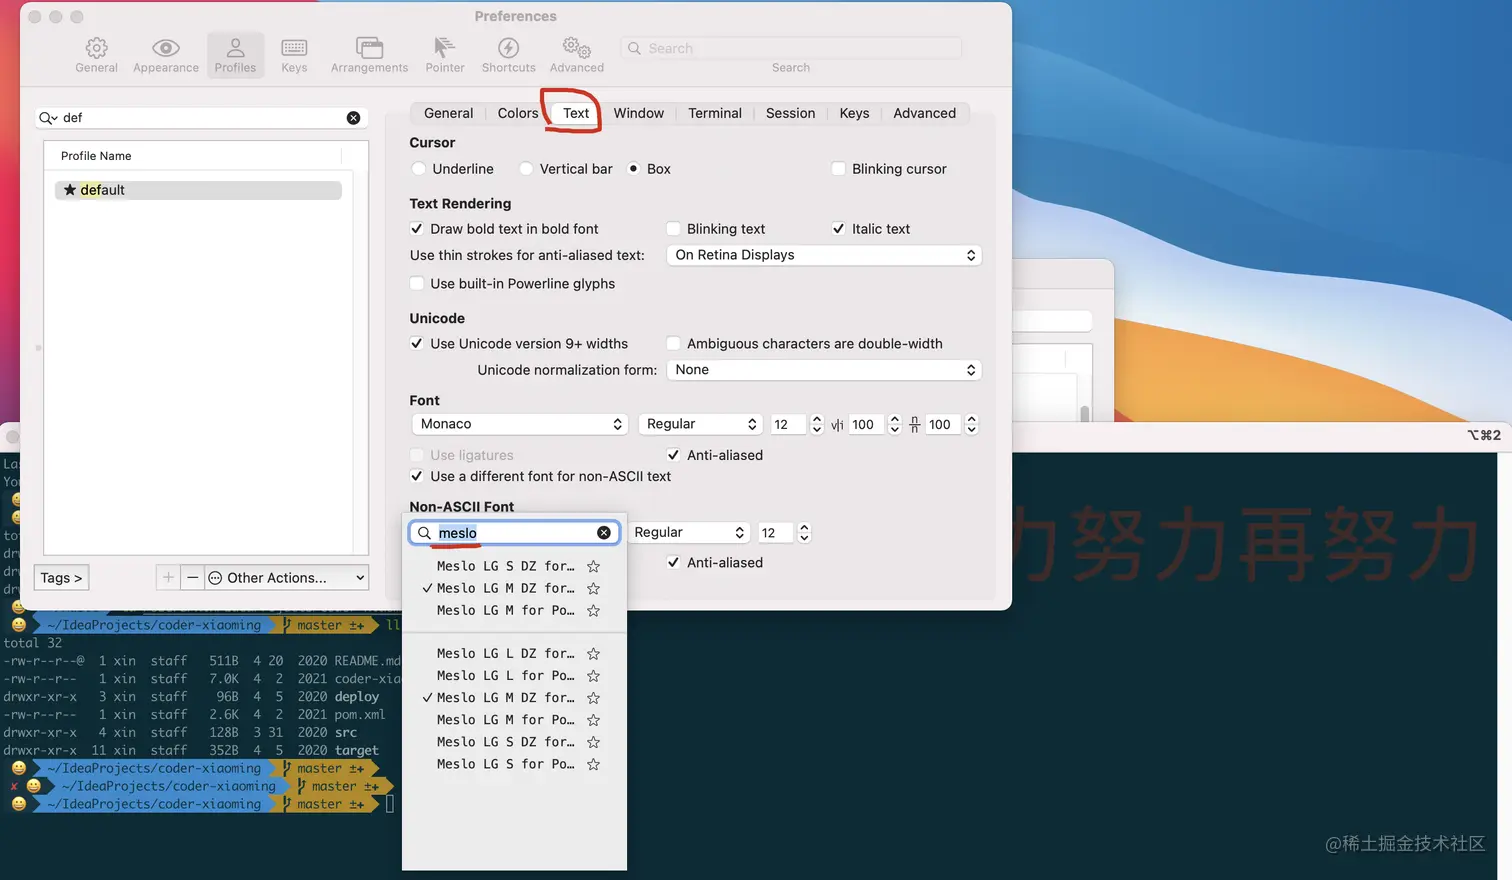The width and height of the screenshot is (1512, 880).
Task: Switch to the Colors tab
Action: (x=517, y=113)
